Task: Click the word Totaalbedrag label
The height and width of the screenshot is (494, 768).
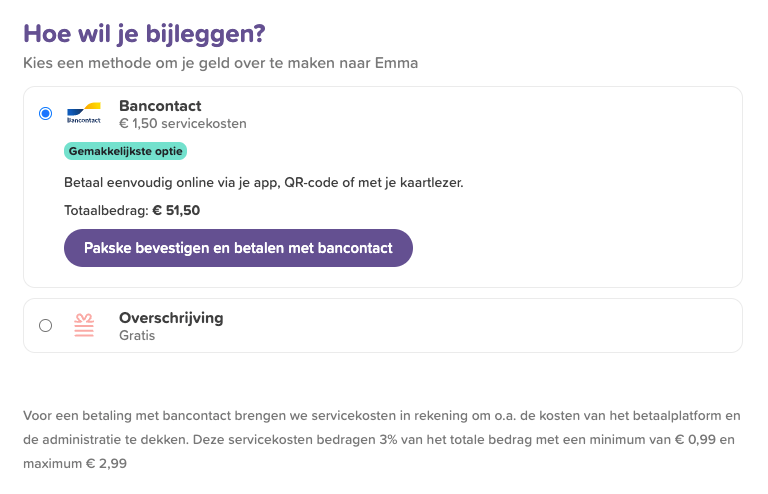Action: 105,211
